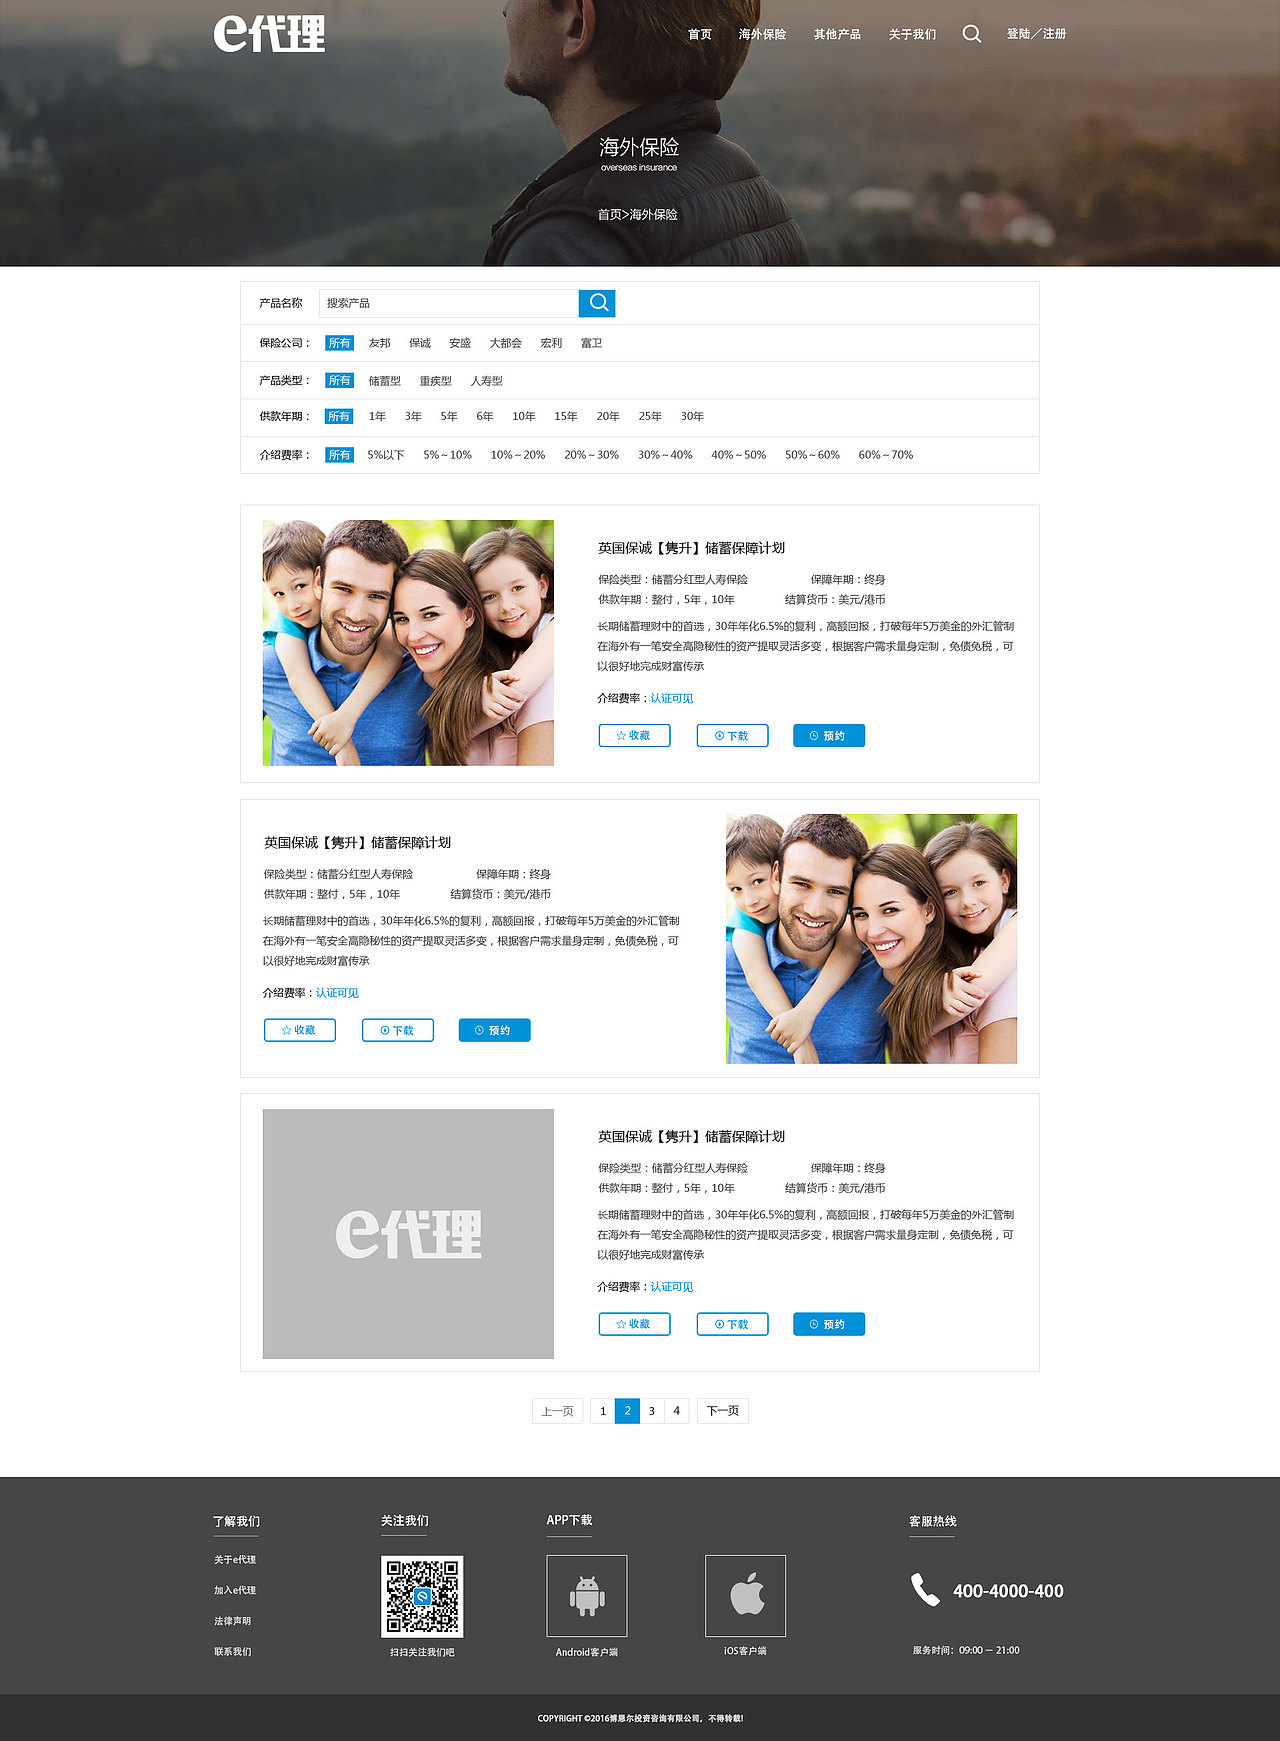The width and height of the screenshot is (1280, 1741).
Task: Click the QR code under 关注我们
Action: (x=422, y=1596)
